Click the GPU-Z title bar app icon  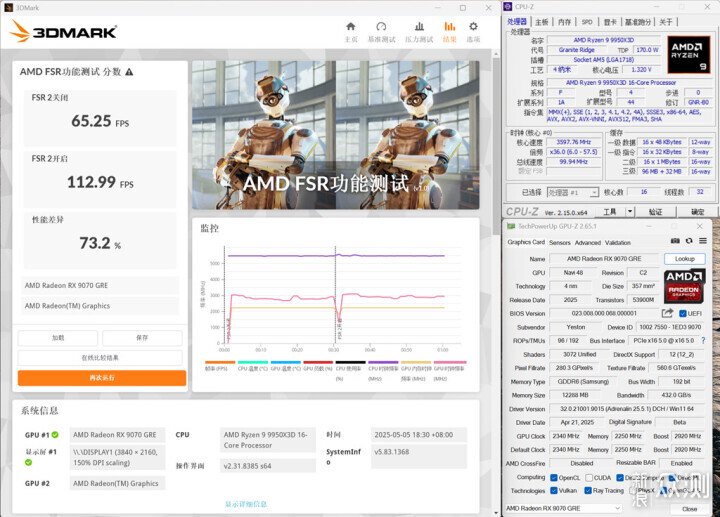(511, 226)
